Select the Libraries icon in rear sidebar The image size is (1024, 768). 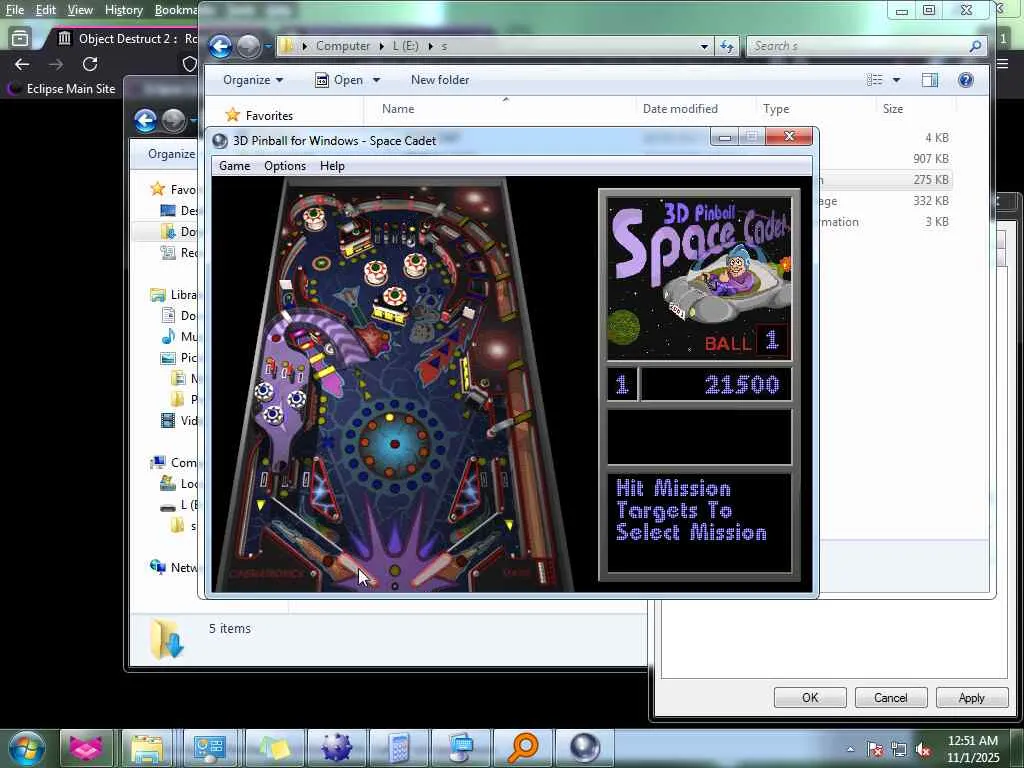coord(157,295)
